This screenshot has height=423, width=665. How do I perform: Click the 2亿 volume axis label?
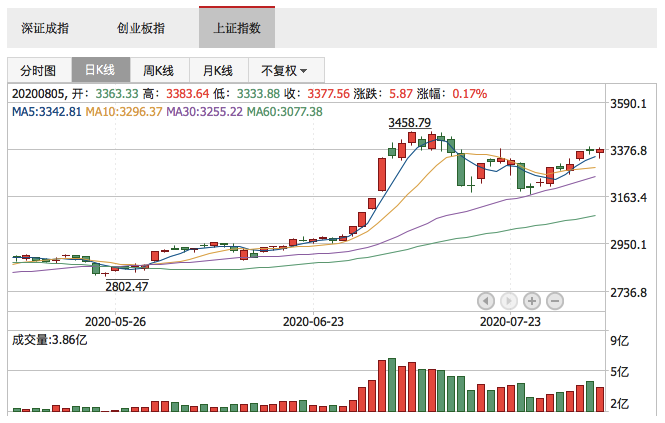(620, 403)
